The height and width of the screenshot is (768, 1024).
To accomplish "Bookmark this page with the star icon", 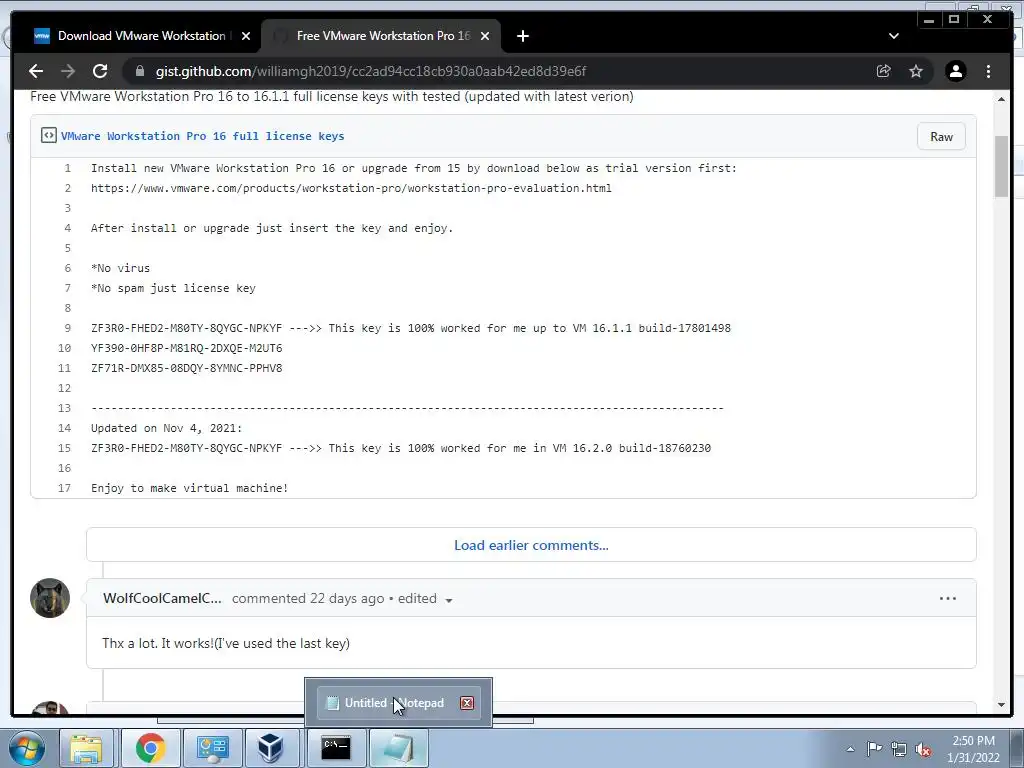I will 916,71.
